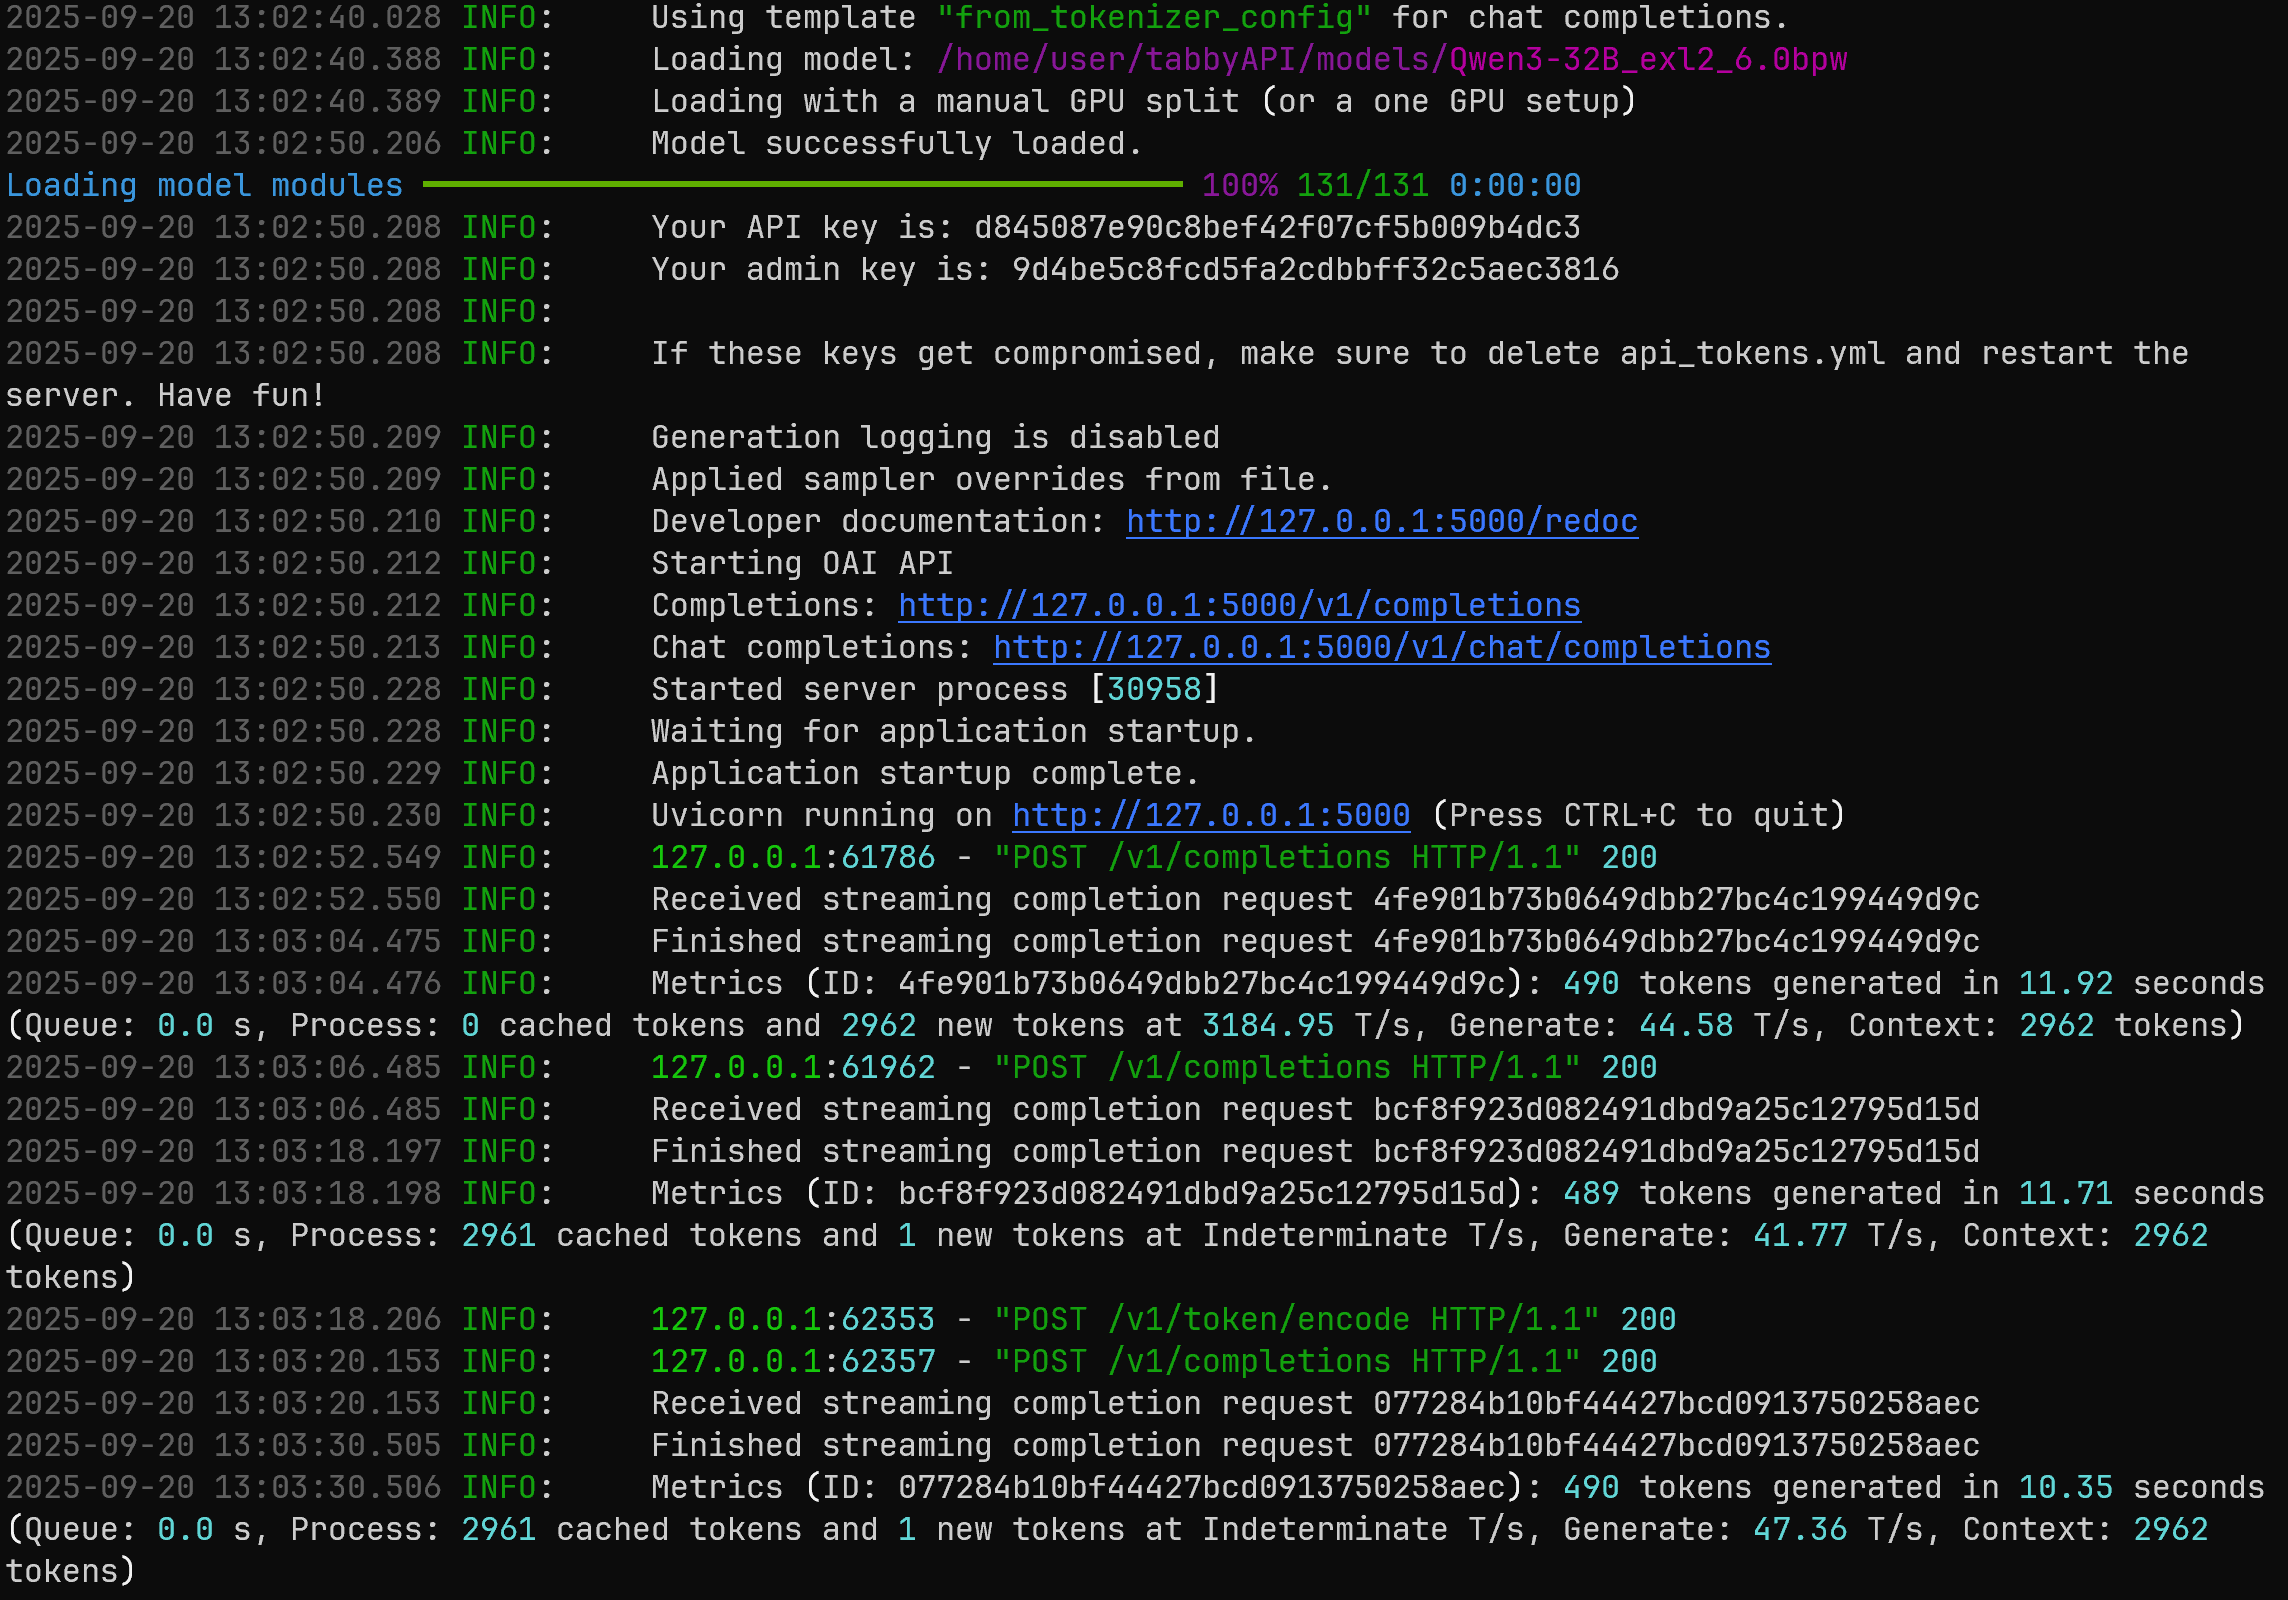Click the 11.92 seconds duration value
The width and height of the screenshot is (2288, 1600).
pos(2065,984)
